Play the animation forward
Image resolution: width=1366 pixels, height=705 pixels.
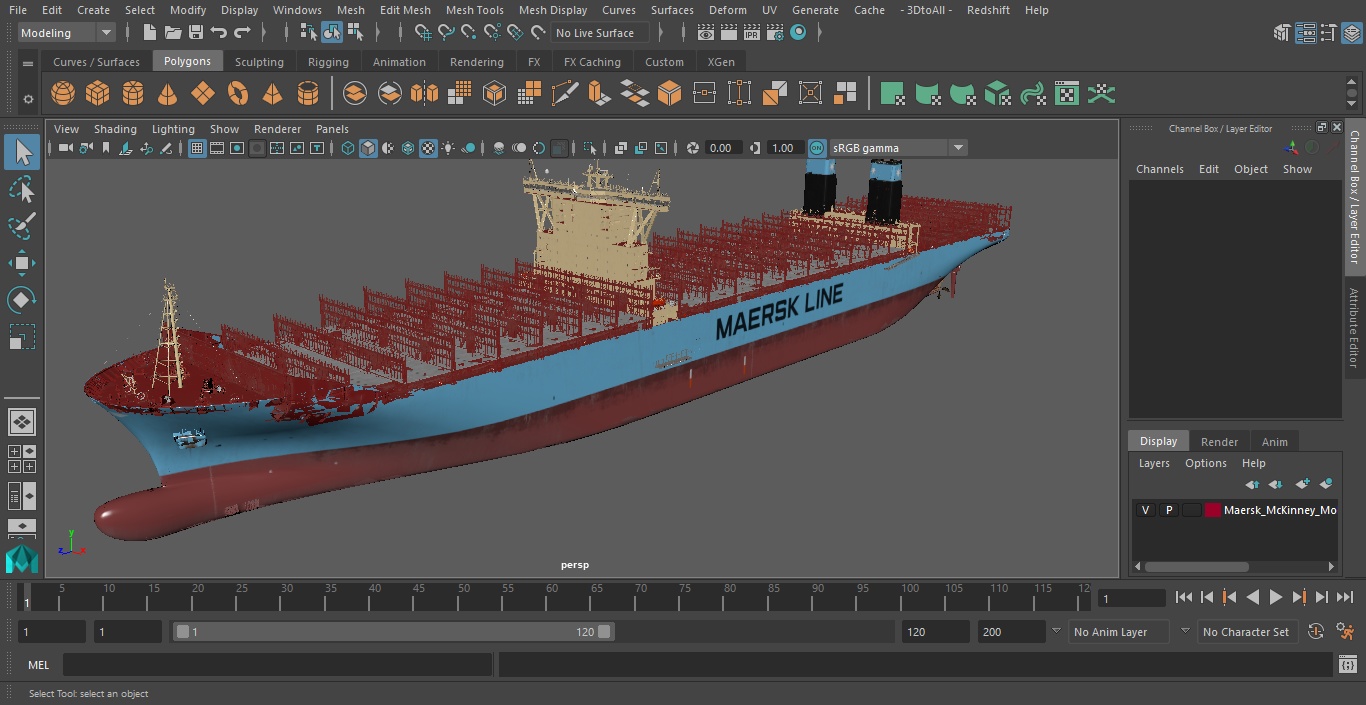[1276, 597]
